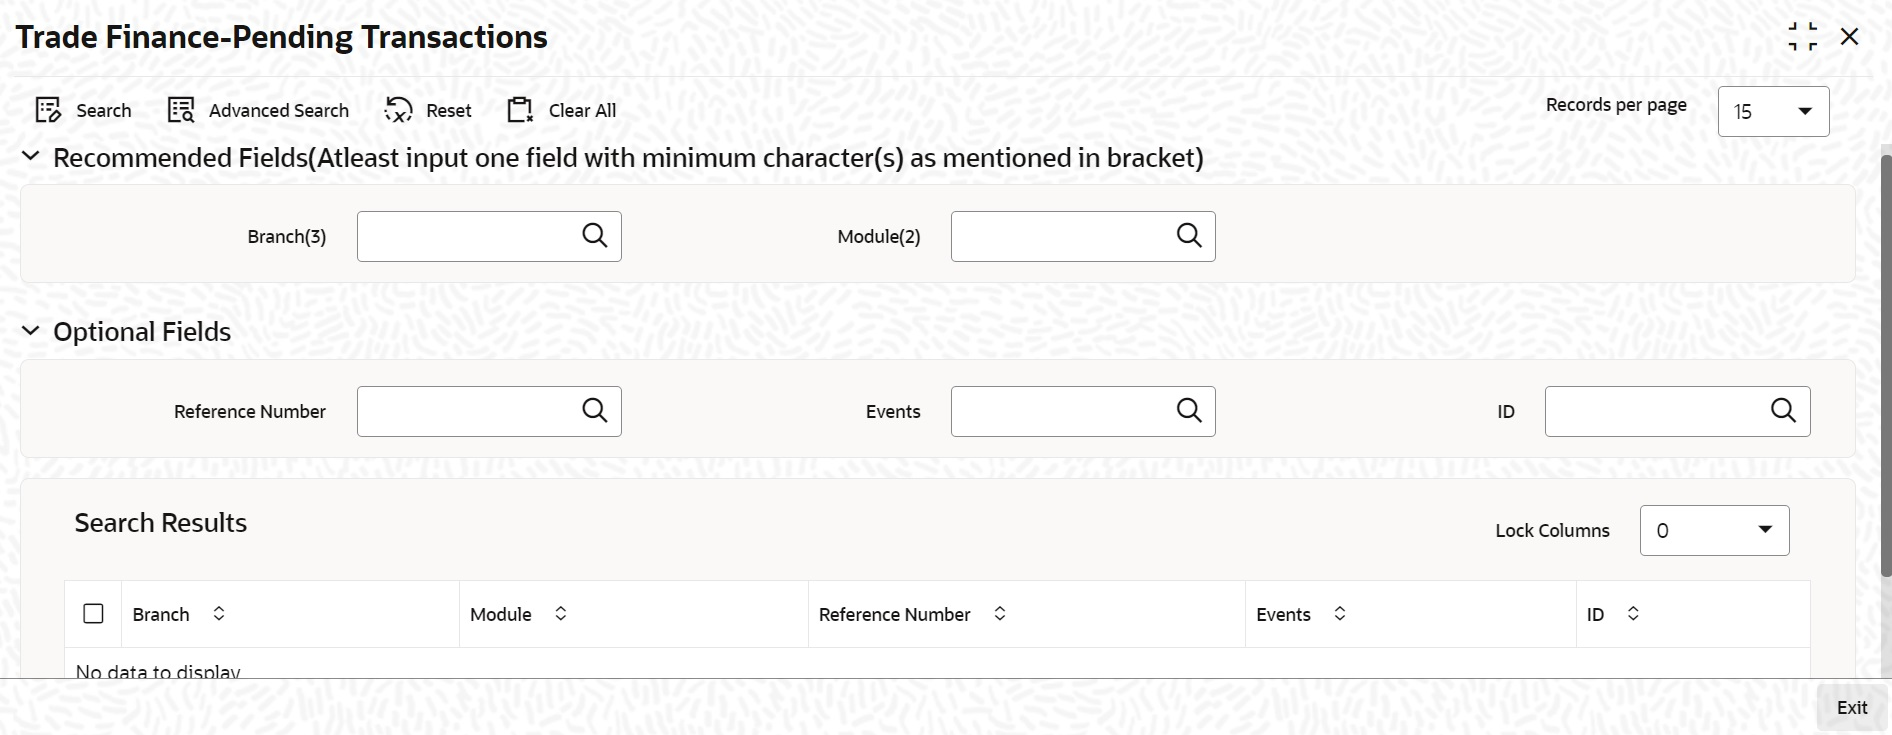Open the Records per page dropdown
Screen dimensions: 1892x735
tap(1773, 111)
